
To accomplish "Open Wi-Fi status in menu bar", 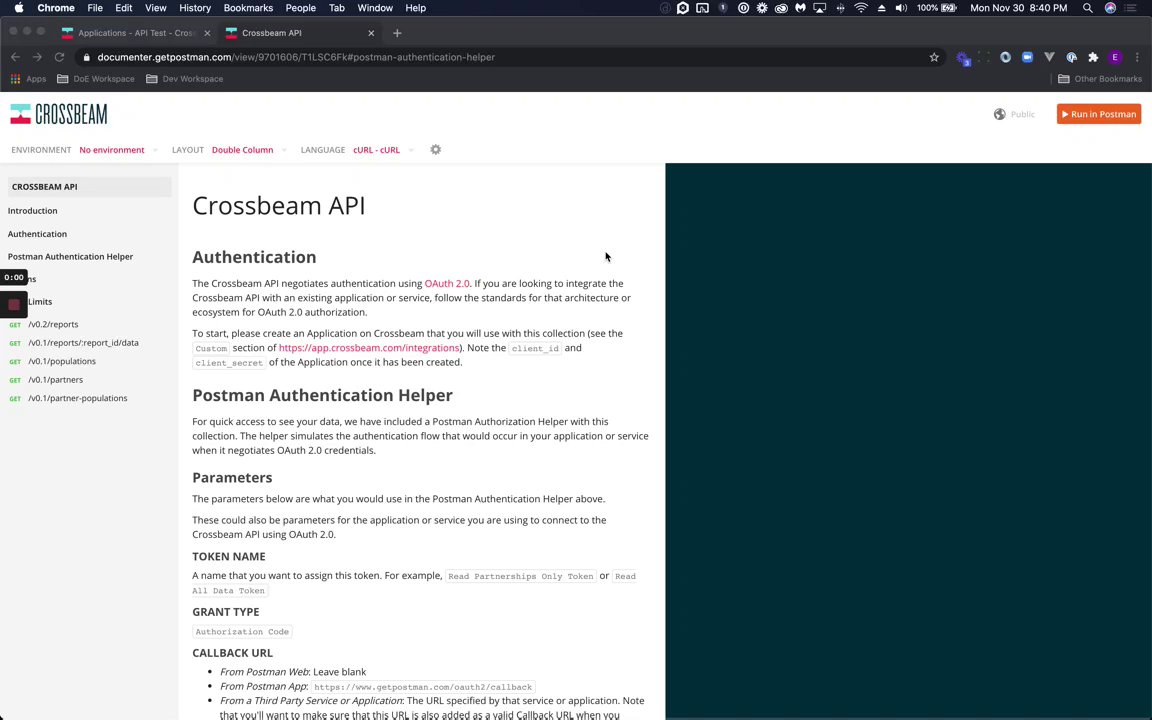I will [x=861, y=8].
